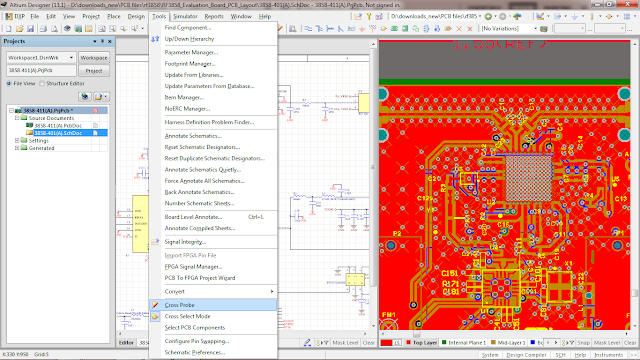The height and width of the screenshot is (360, 640).
Task: Switch to the Internal Plane 1 layer tab
Action: coord(463,343)
